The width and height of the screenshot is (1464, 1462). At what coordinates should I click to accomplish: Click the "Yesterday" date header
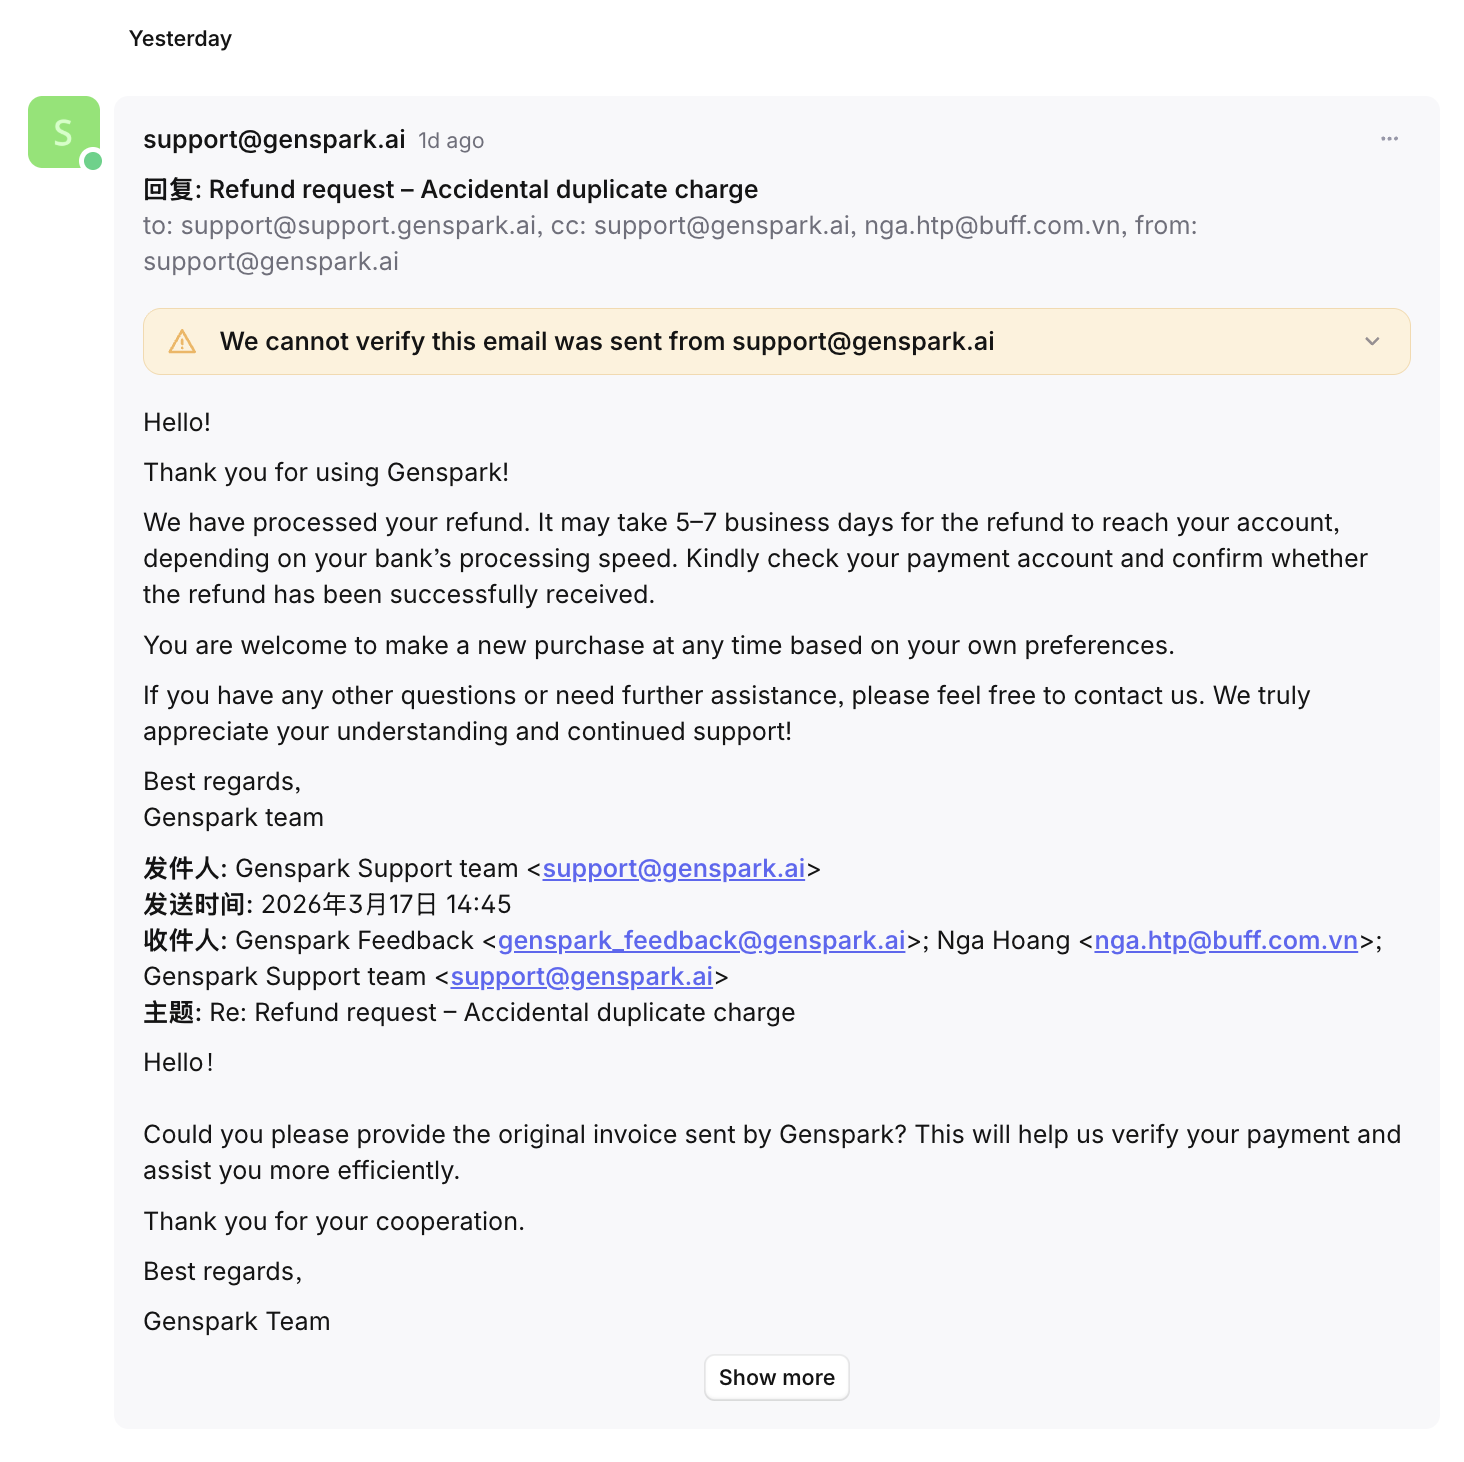(x=180, y=39)
